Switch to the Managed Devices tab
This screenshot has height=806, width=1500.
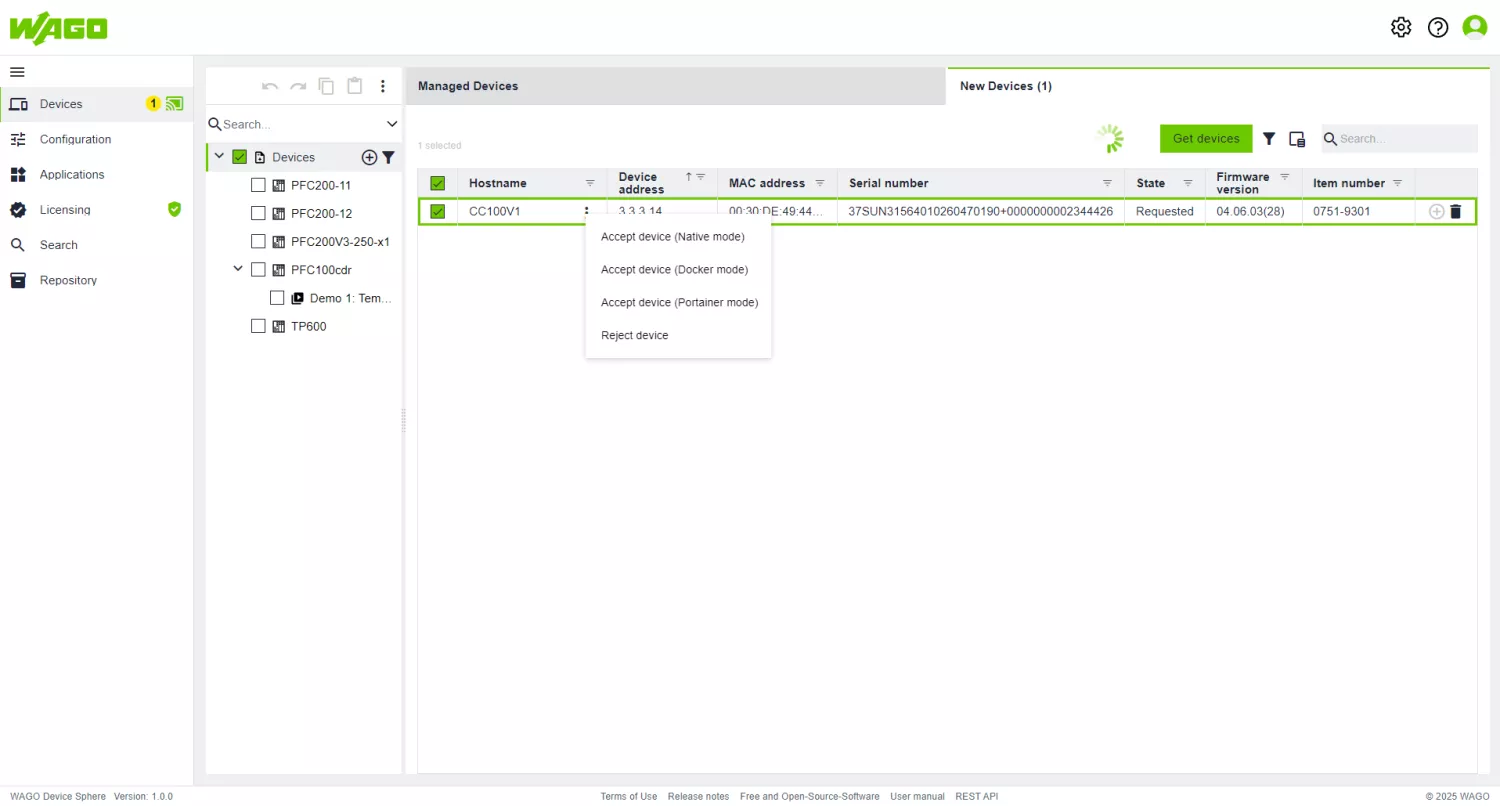675,86
